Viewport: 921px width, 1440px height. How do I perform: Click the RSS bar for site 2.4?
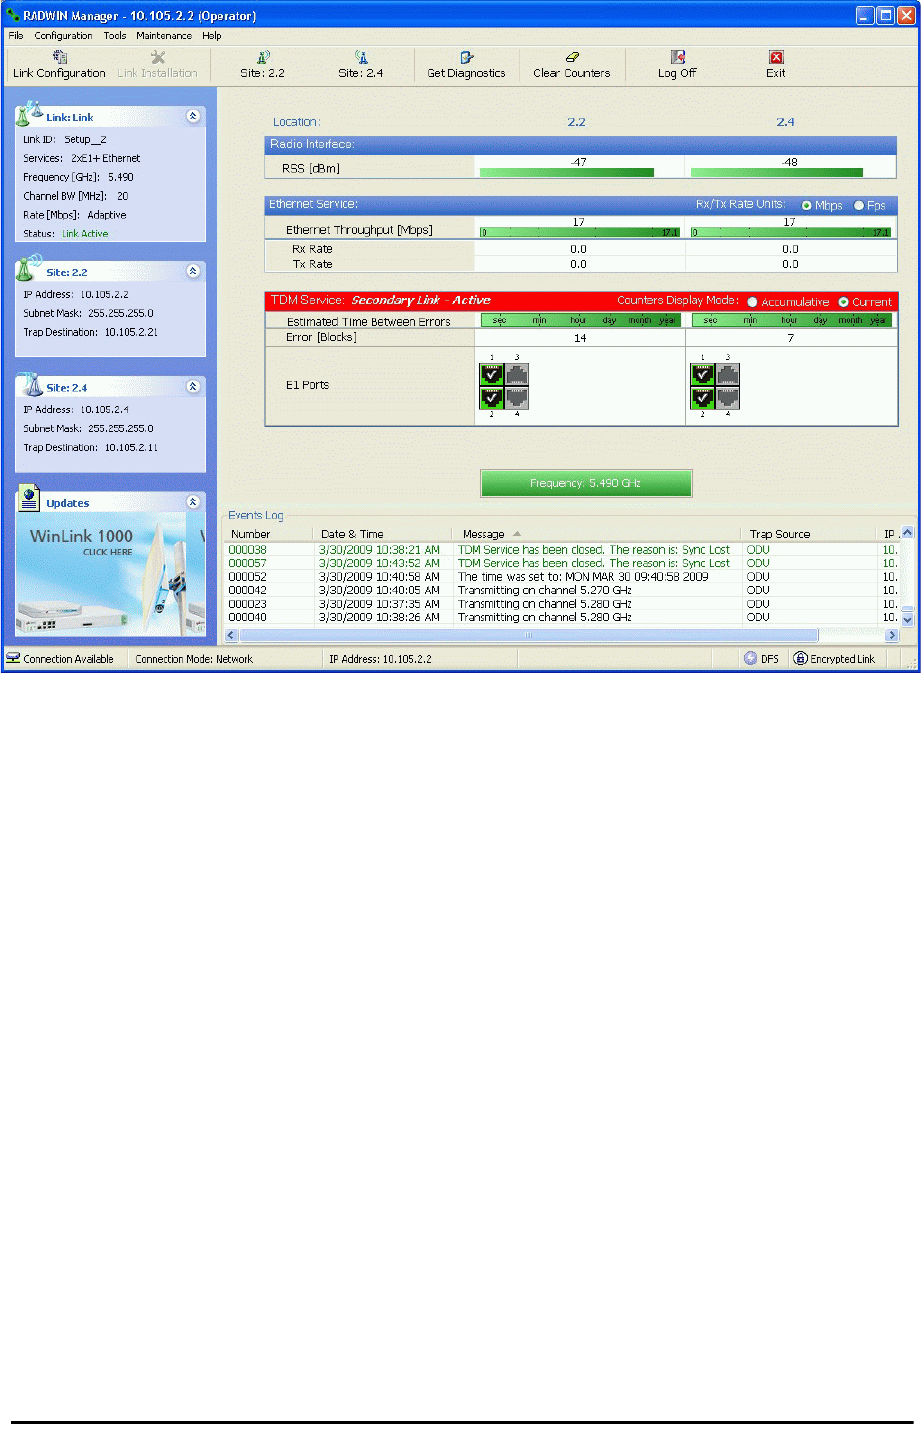point(776,172)
